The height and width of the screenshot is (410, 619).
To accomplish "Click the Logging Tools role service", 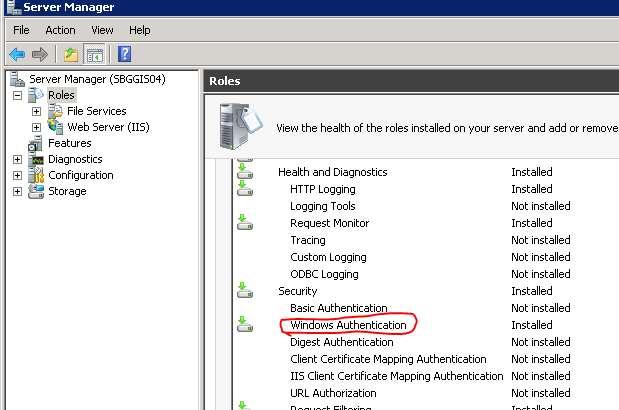I will 323,206.
